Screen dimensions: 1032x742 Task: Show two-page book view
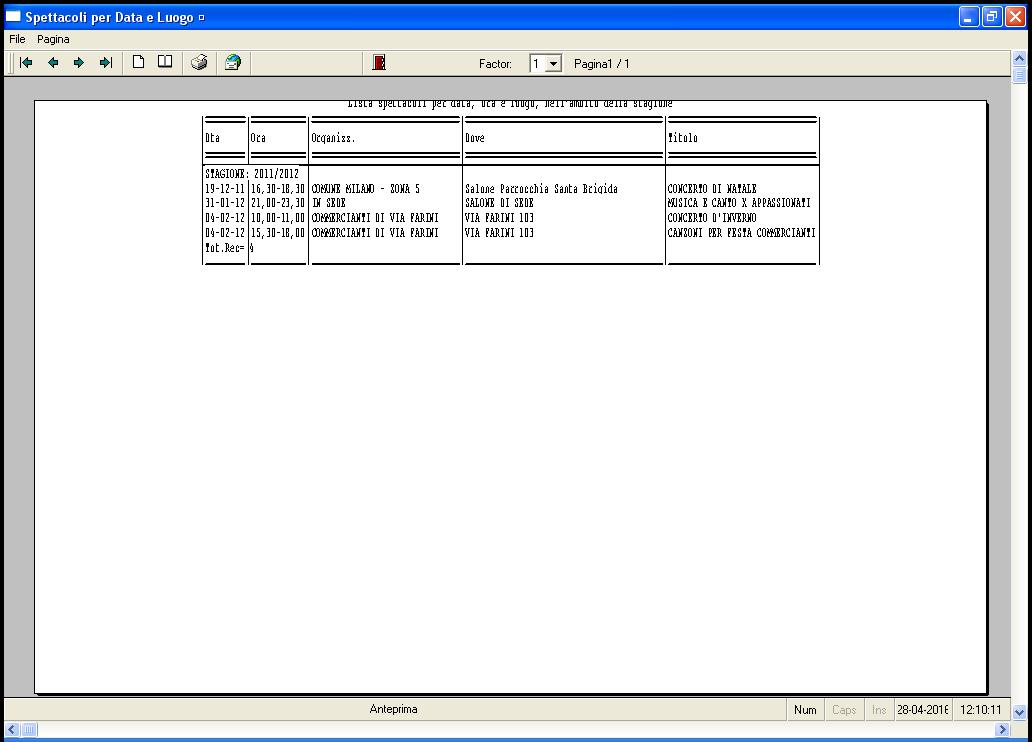pyautogui.click(x=165, y=63)
